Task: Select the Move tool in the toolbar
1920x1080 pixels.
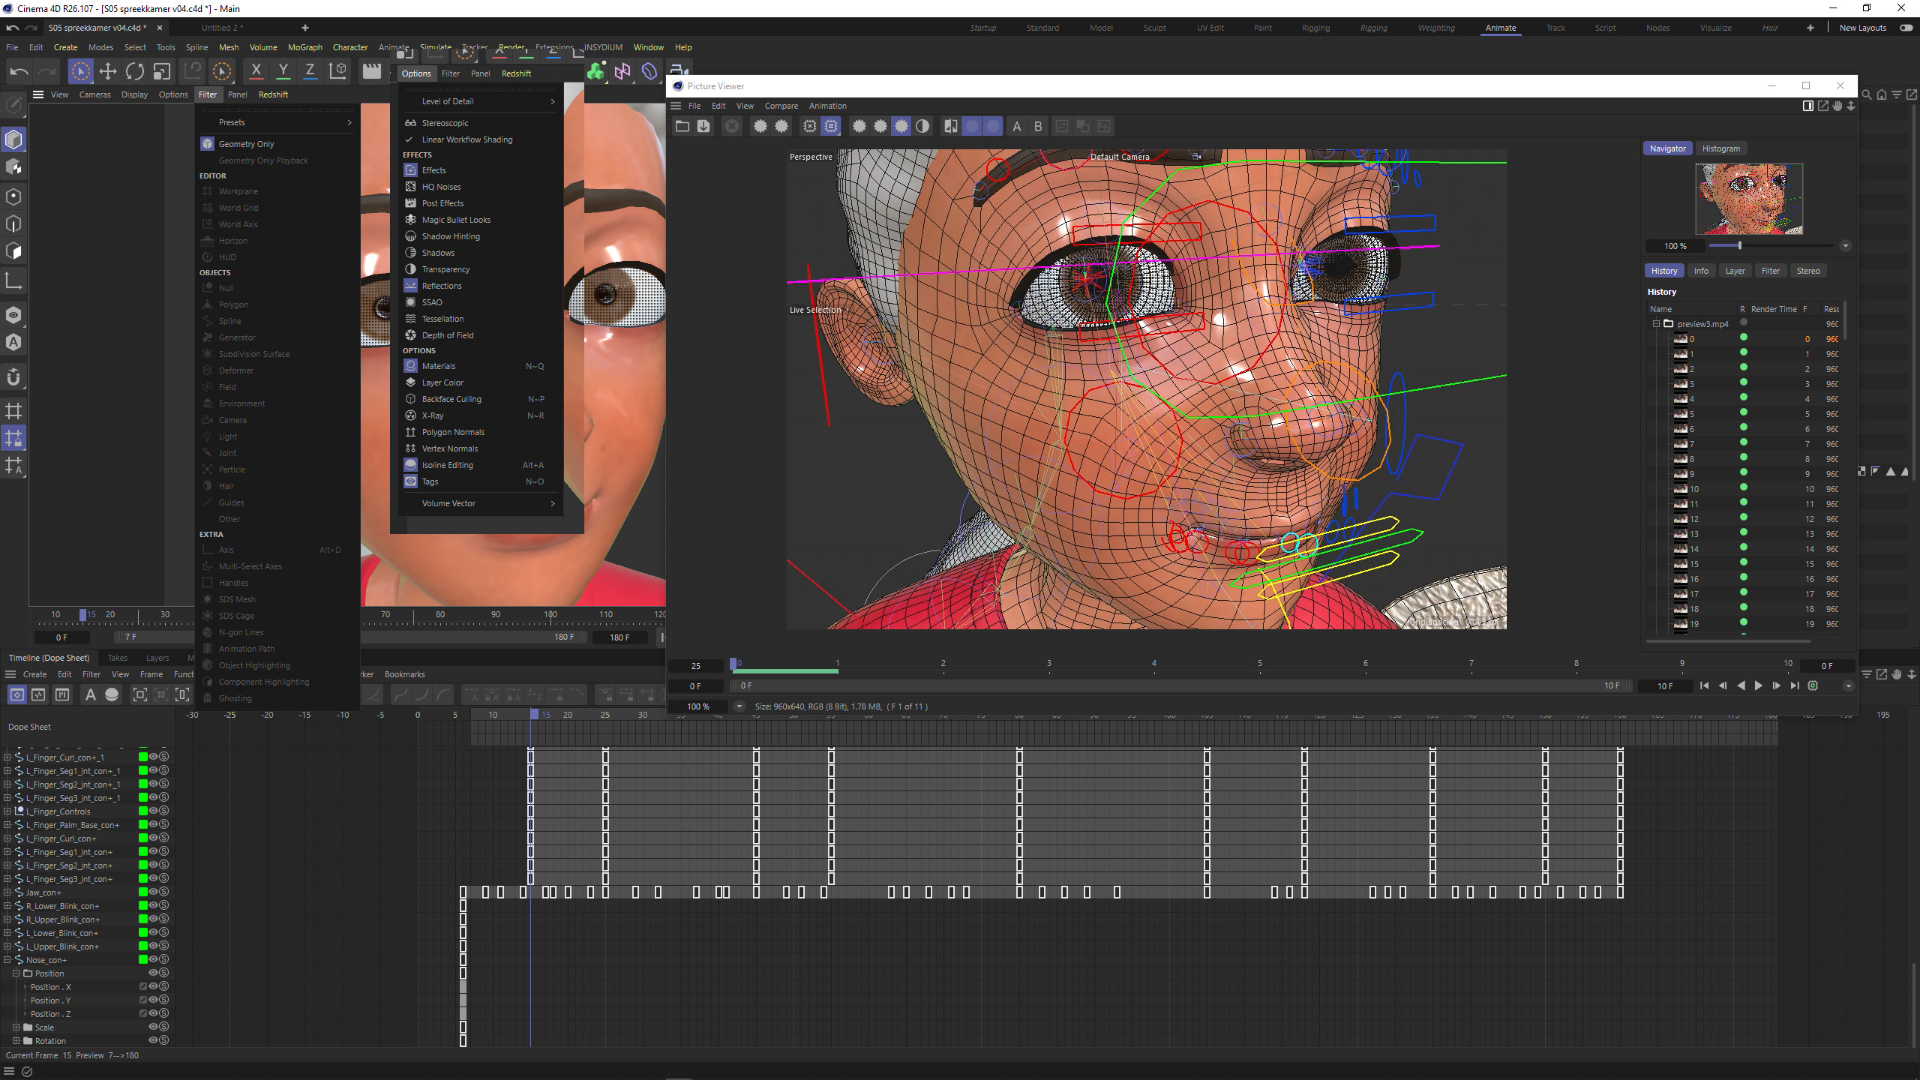Action: point(108,71)
